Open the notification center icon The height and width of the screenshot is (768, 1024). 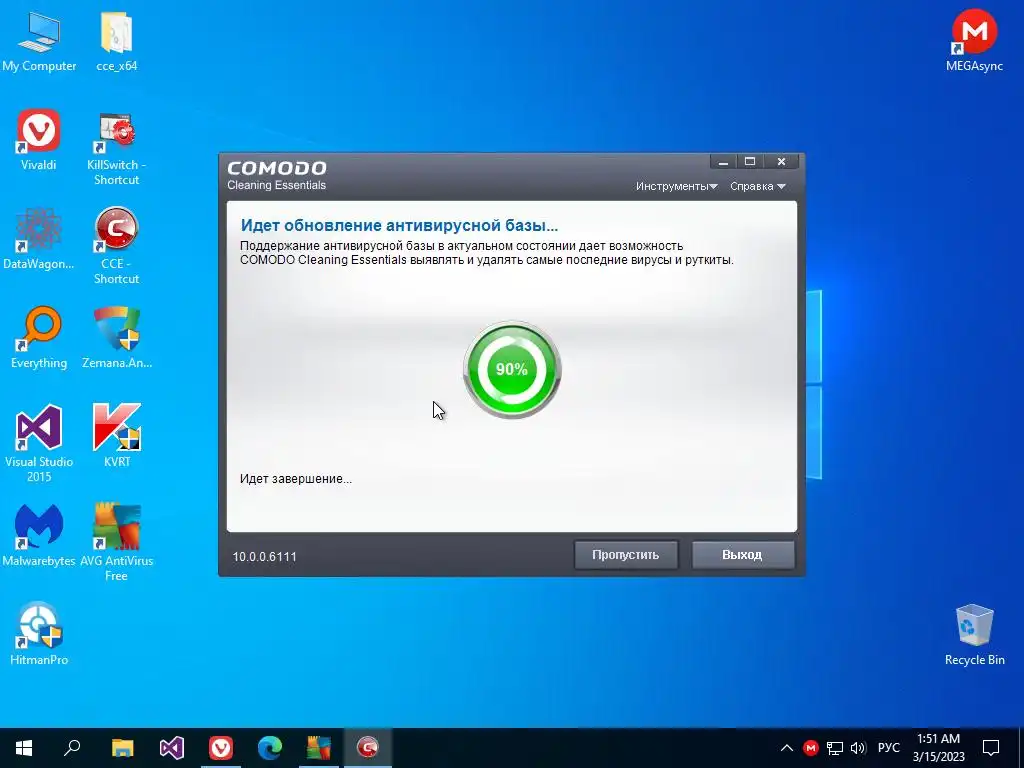pyautogui.click(x=991, y=748)
